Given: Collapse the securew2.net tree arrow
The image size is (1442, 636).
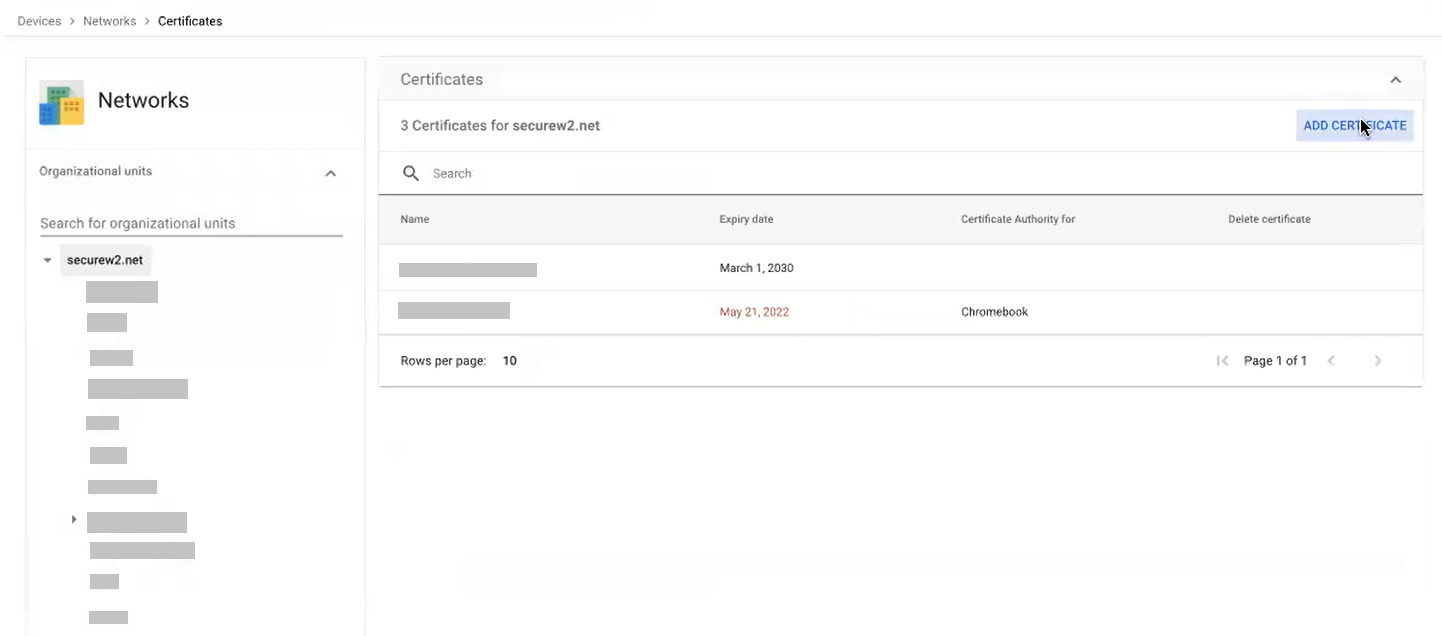Looking at the screenshot, I should (47, 260).
